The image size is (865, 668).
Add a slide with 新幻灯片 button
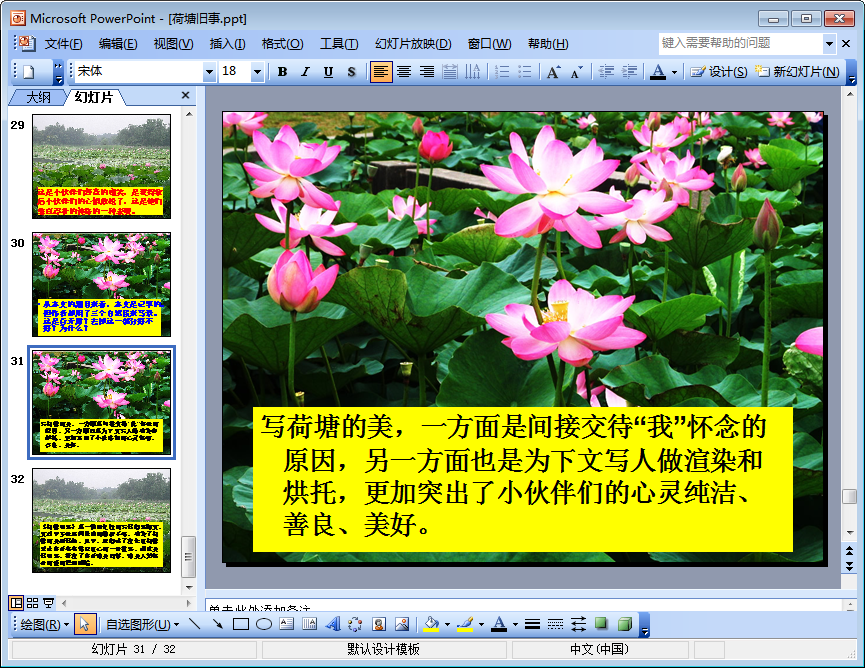coord(798,72)
